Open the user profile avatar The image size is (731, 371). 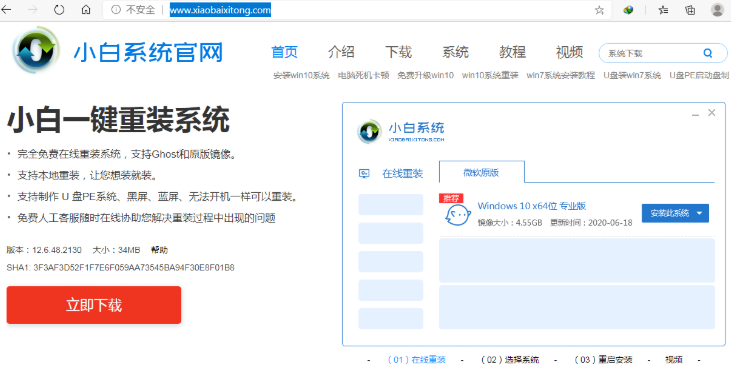717,10
